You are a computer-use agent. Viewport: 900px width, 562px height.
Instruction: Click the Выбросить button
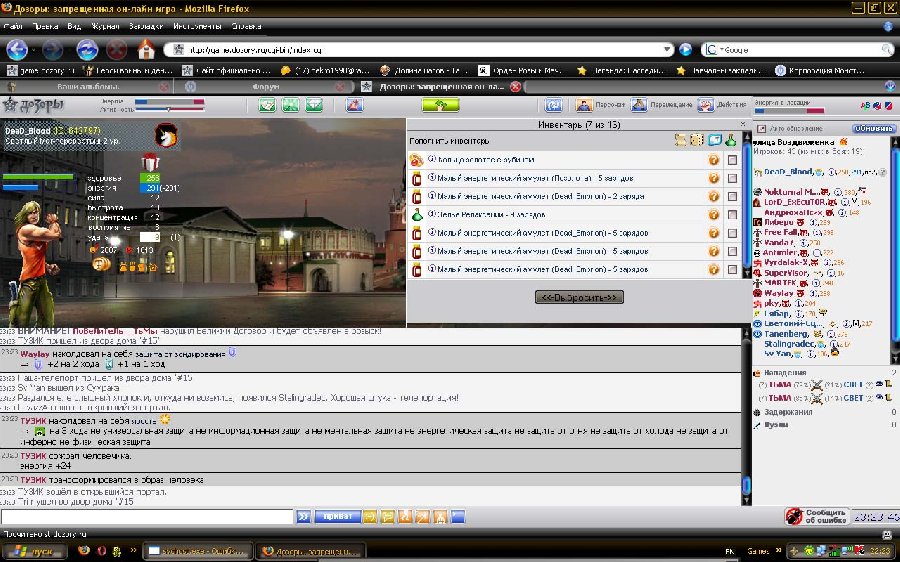click(579, 297)
